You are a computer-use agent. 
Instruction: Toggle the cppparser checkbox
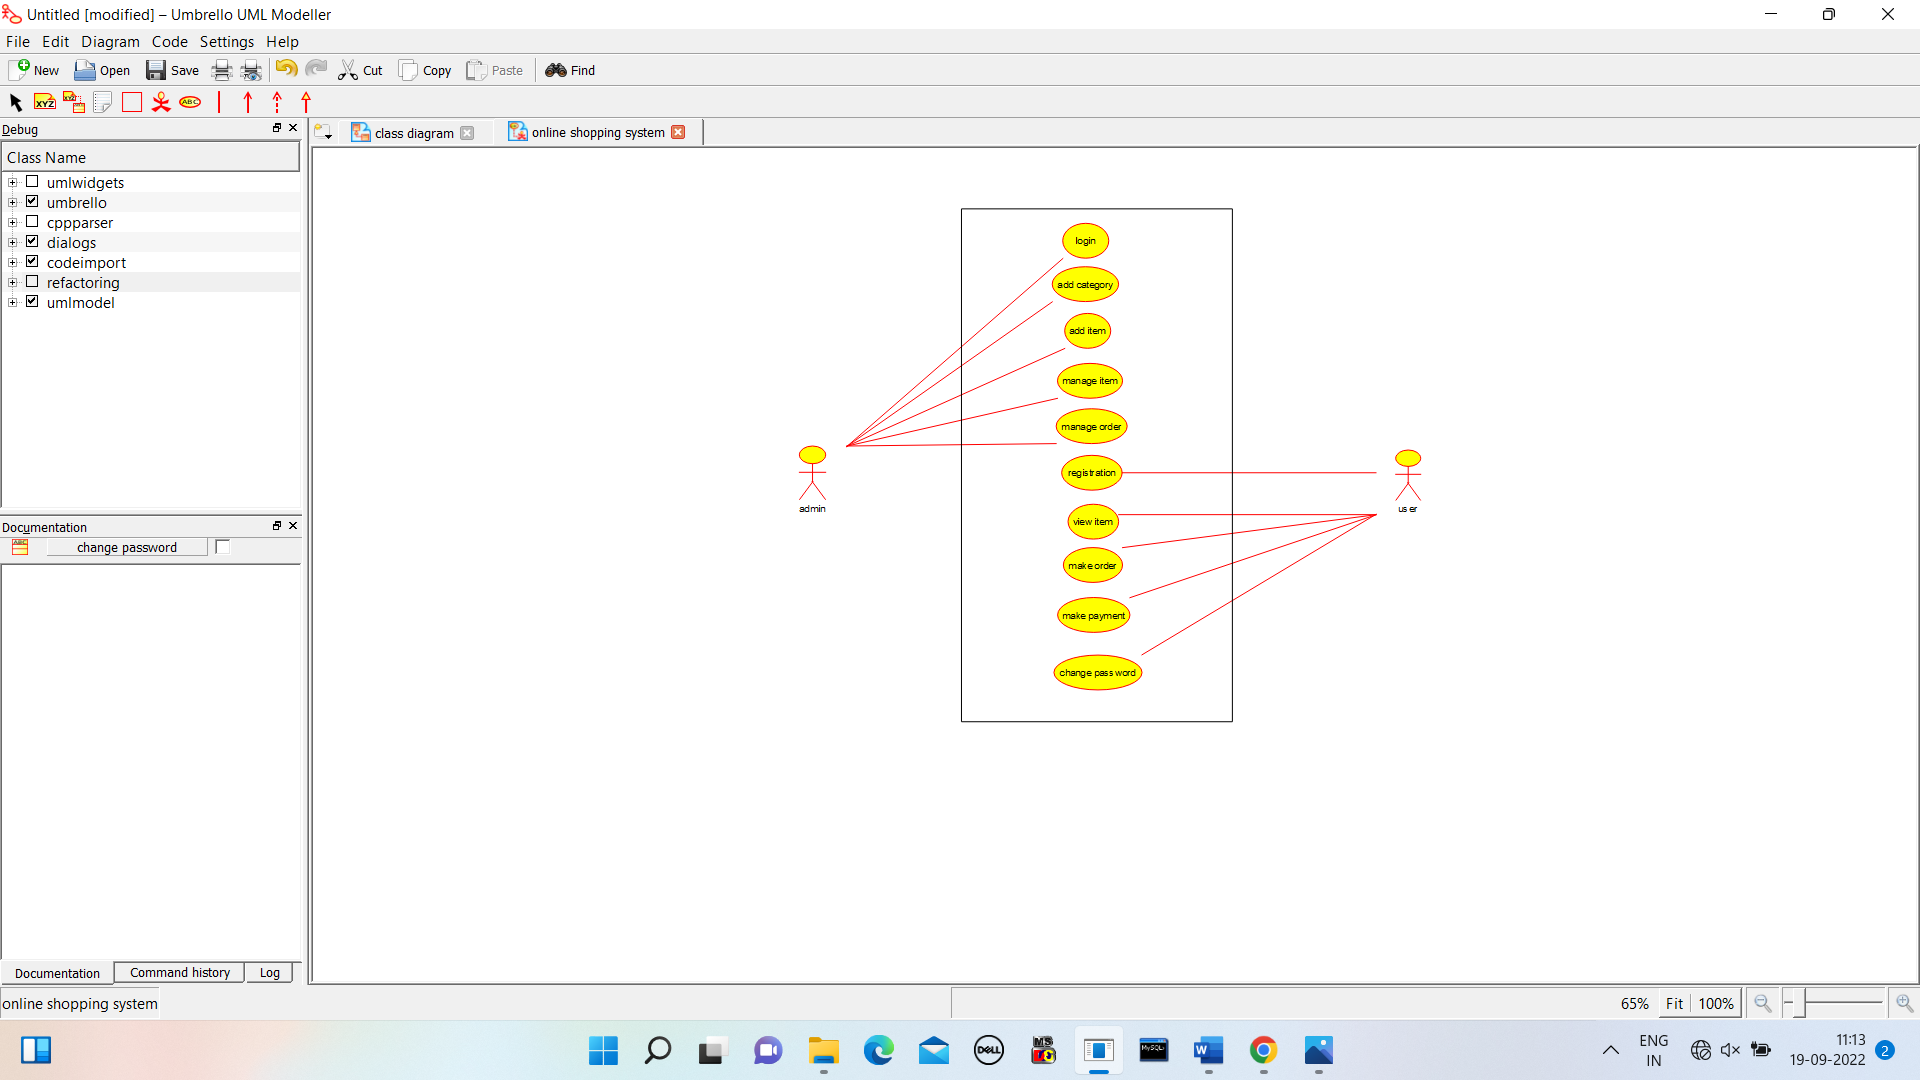click(x=32, y=222)
